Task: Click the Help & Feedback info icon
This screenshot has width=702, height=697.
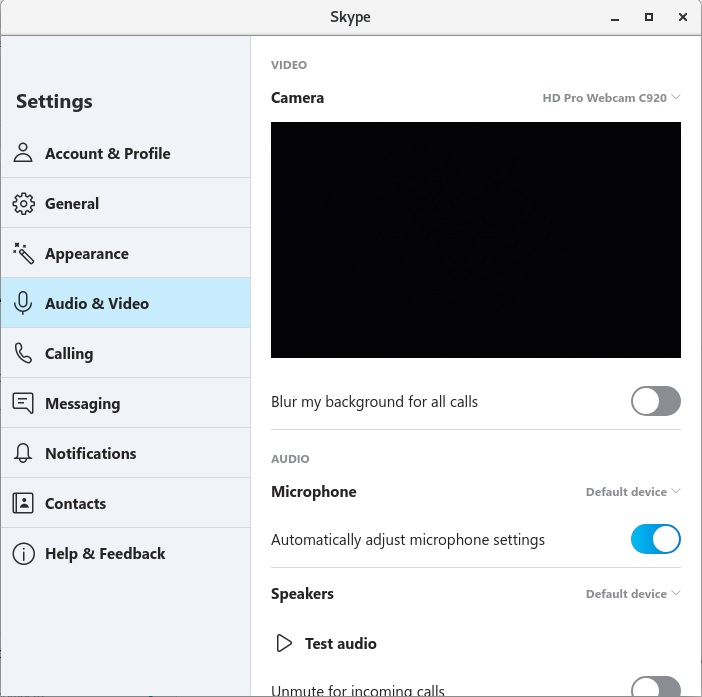Action: [23, 554]
